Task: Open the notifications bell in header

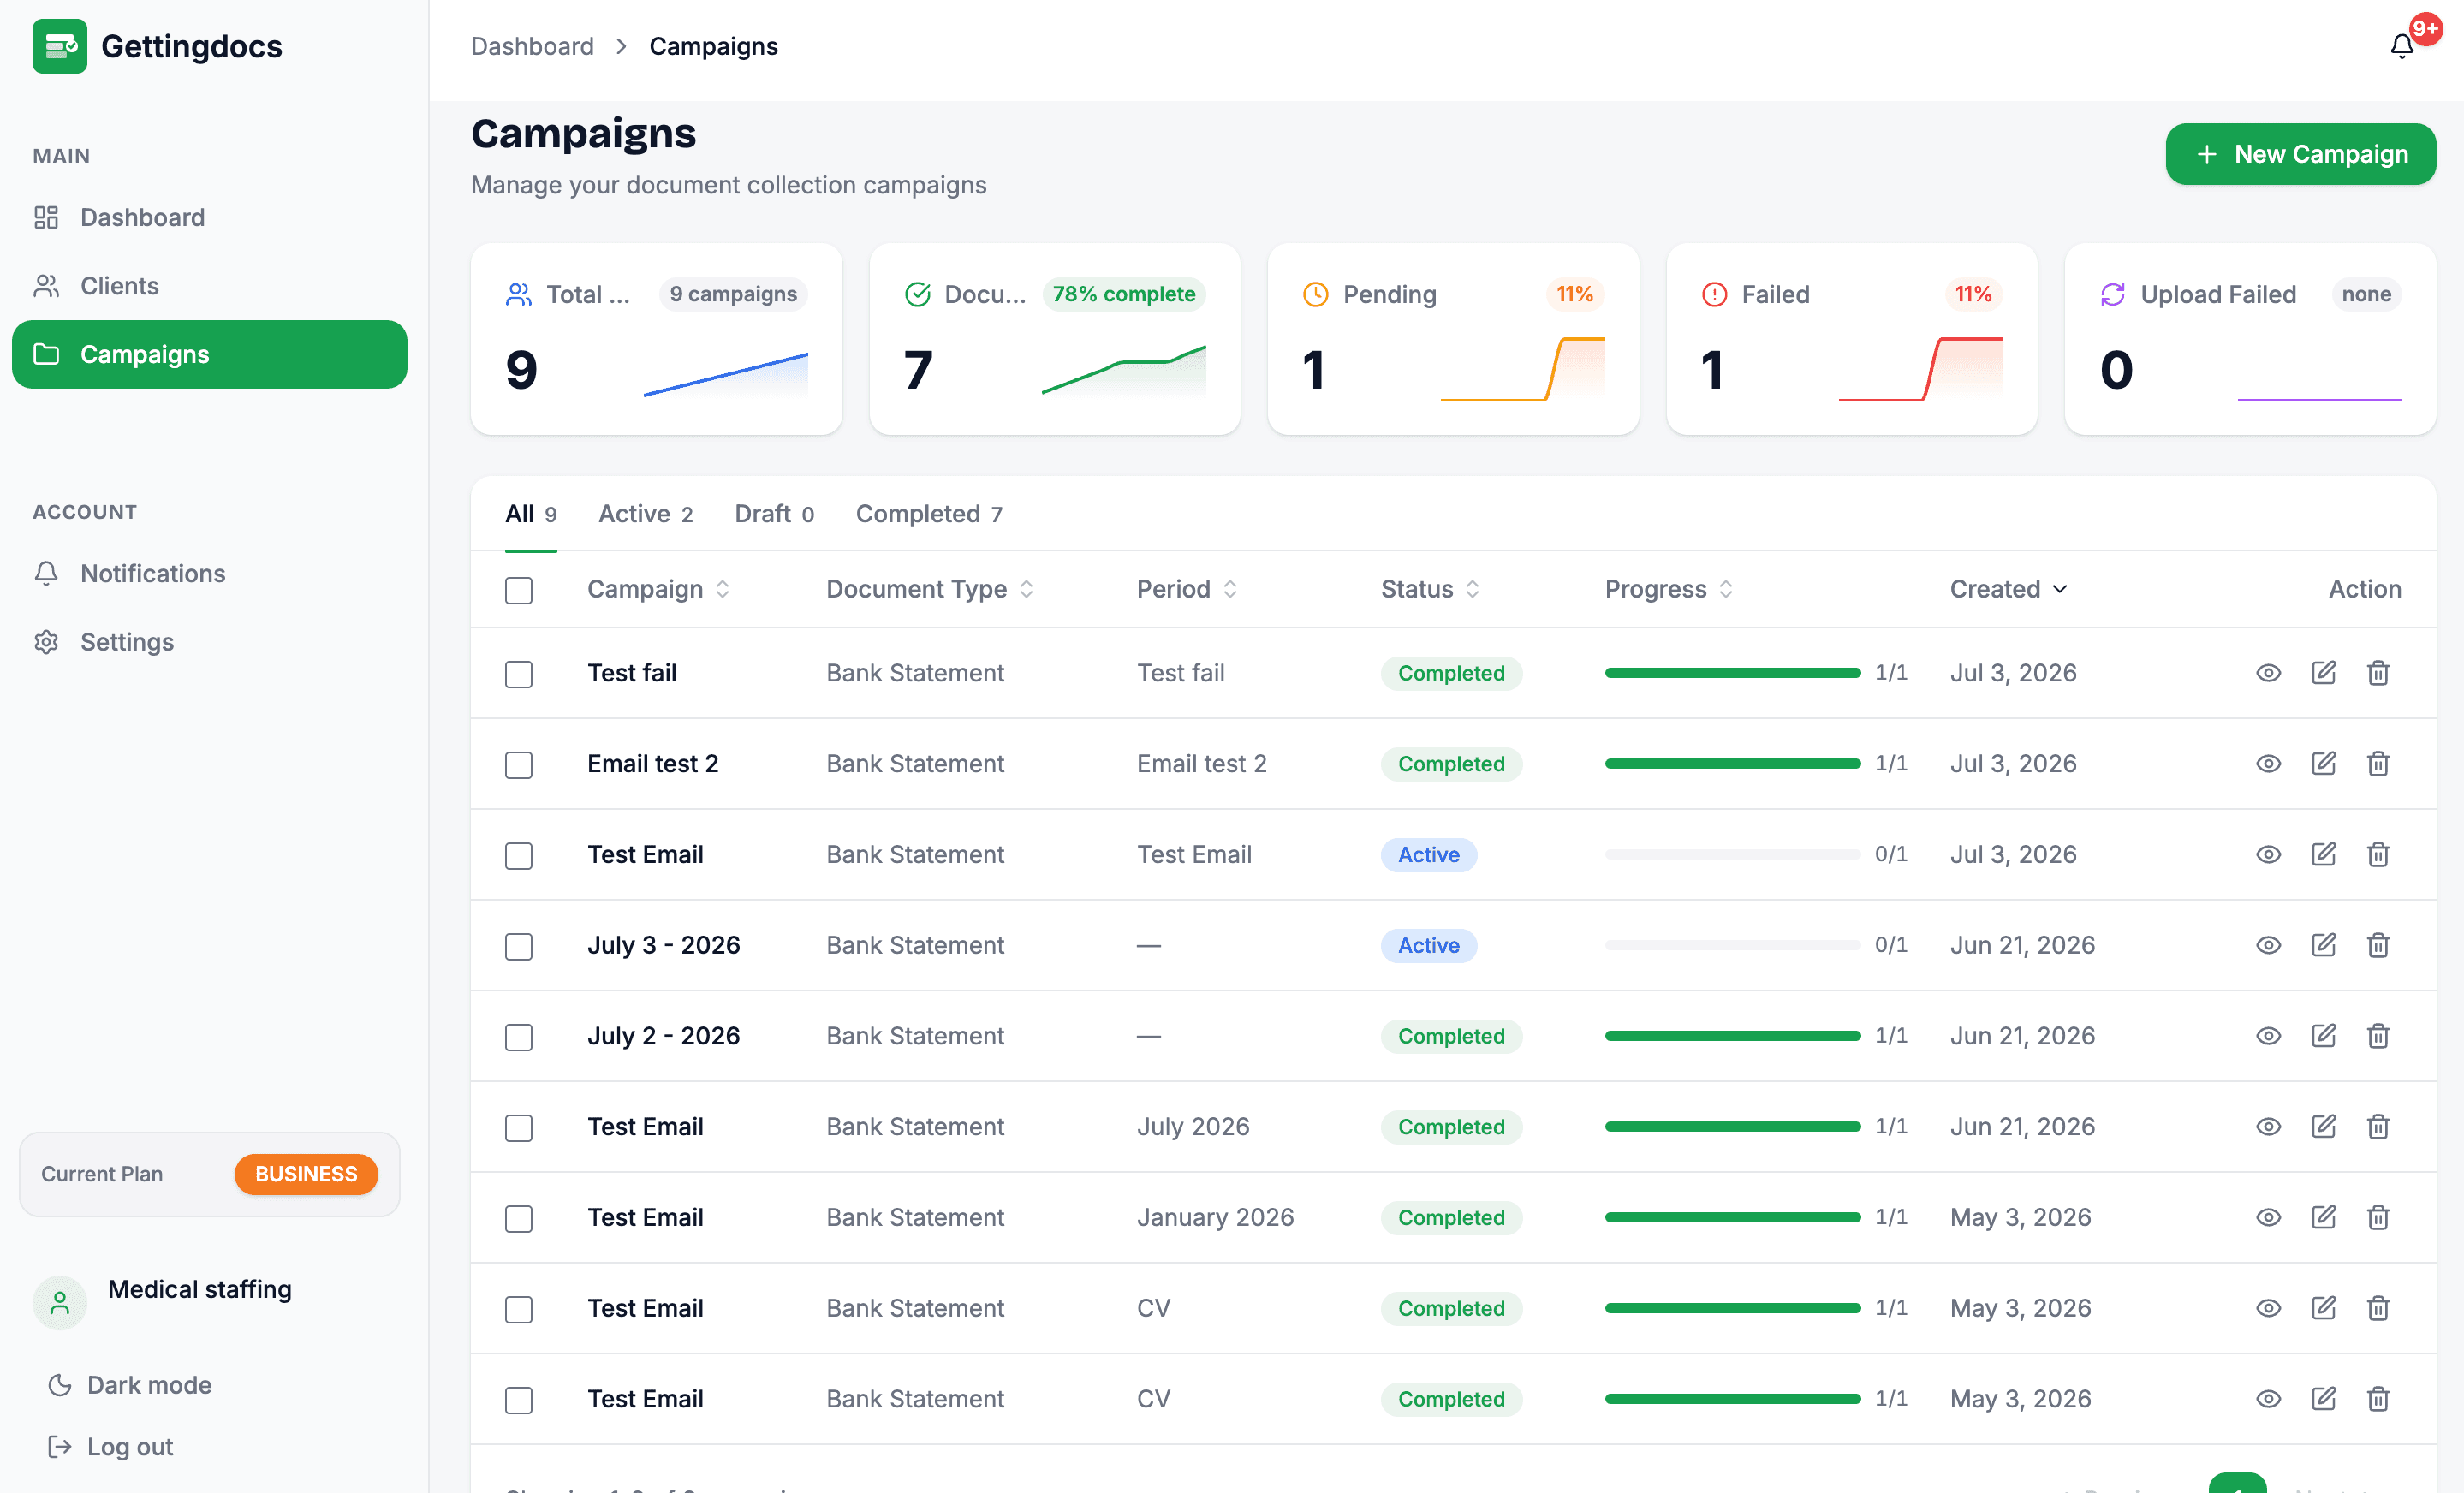Action: (2402, 46)
